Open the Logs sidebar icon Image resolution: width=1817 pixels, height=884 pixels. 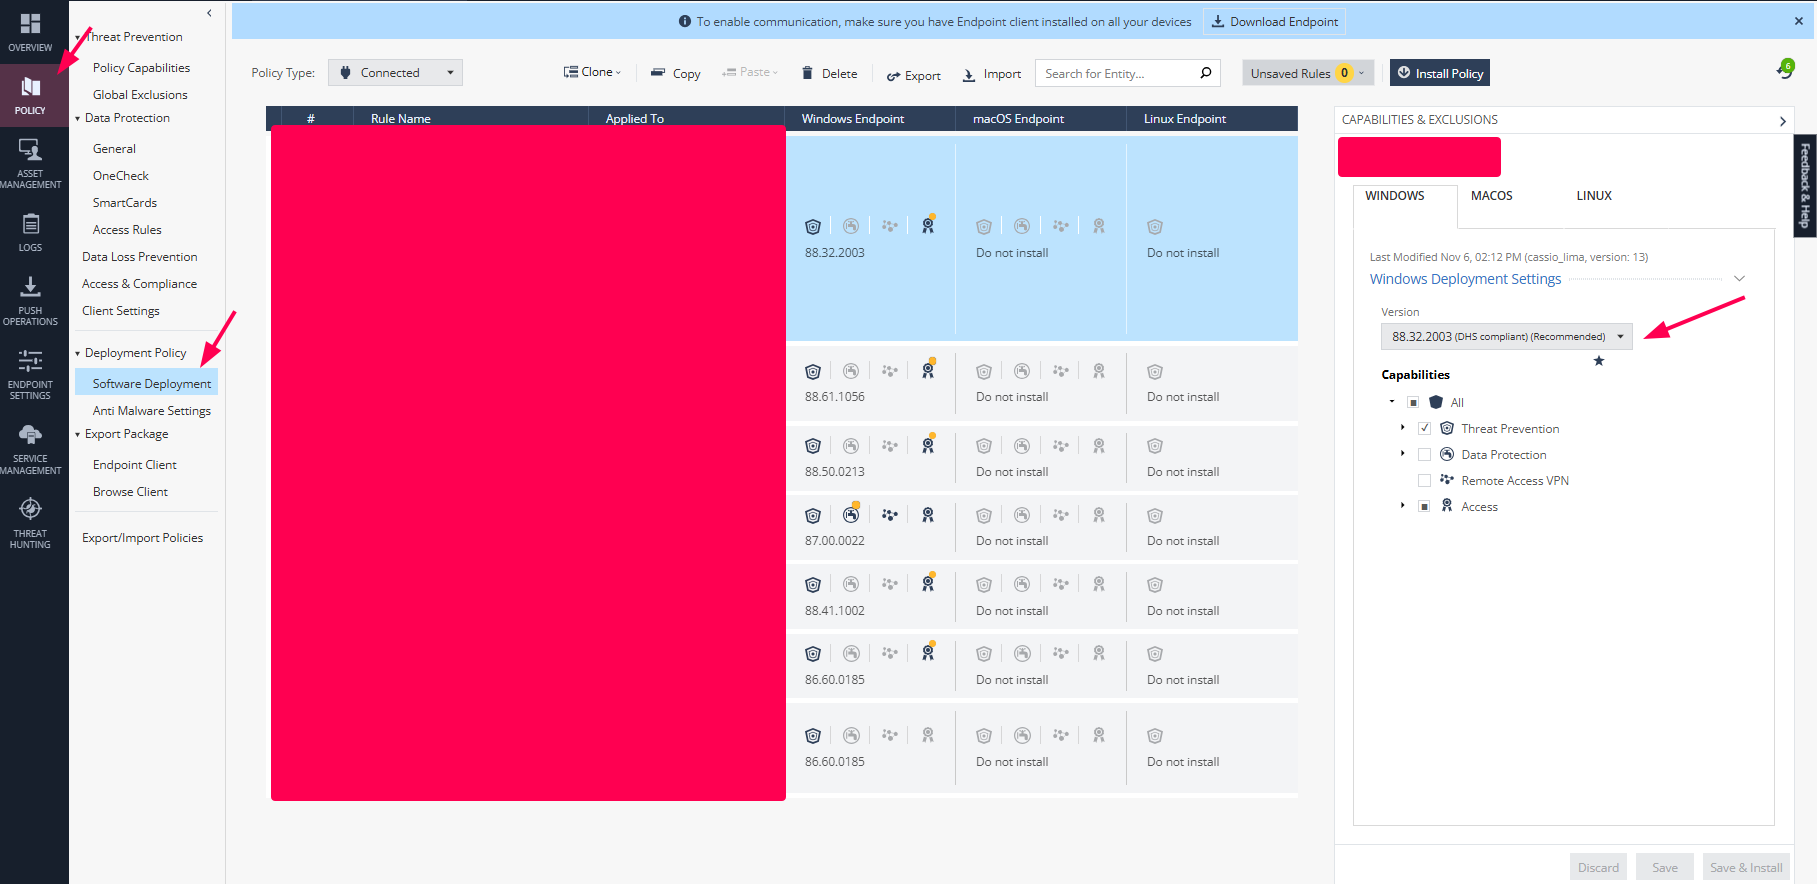[30, 224]
